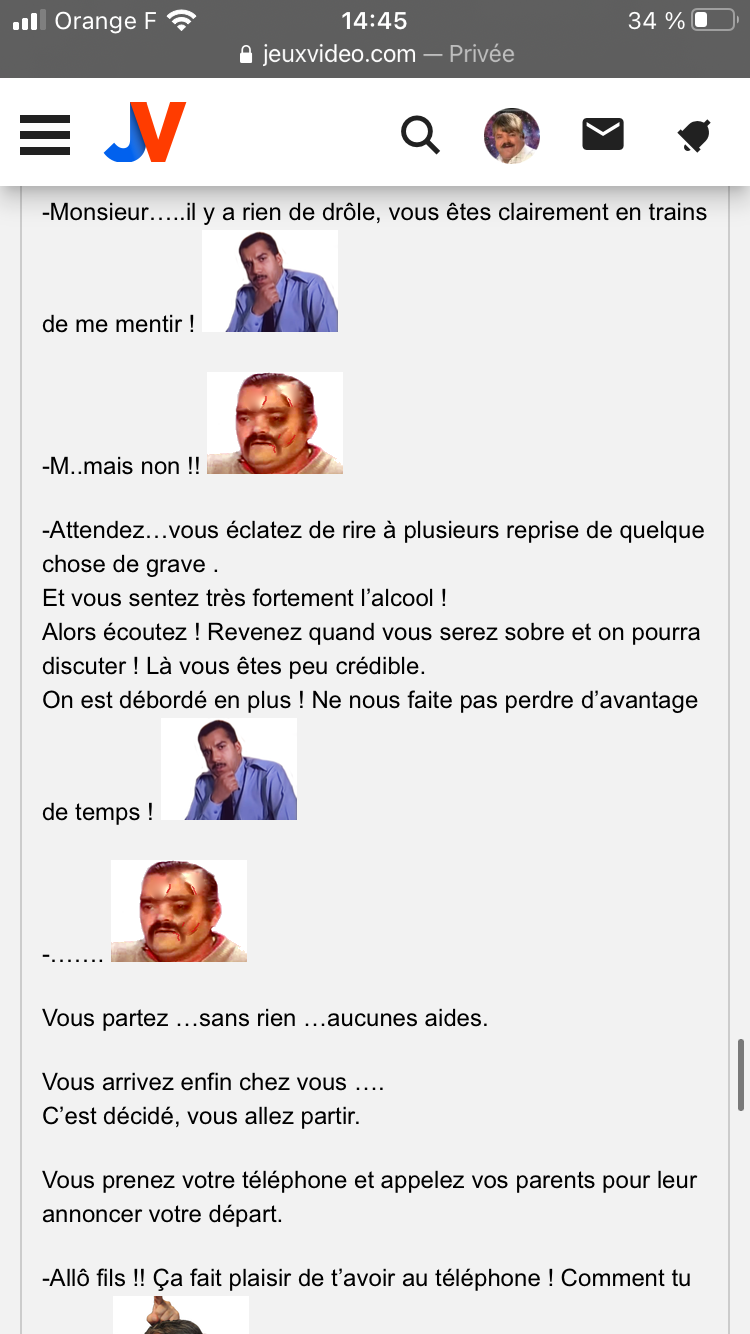
Task: Open bloodied face sticker after dotted line
Action: 179,911
